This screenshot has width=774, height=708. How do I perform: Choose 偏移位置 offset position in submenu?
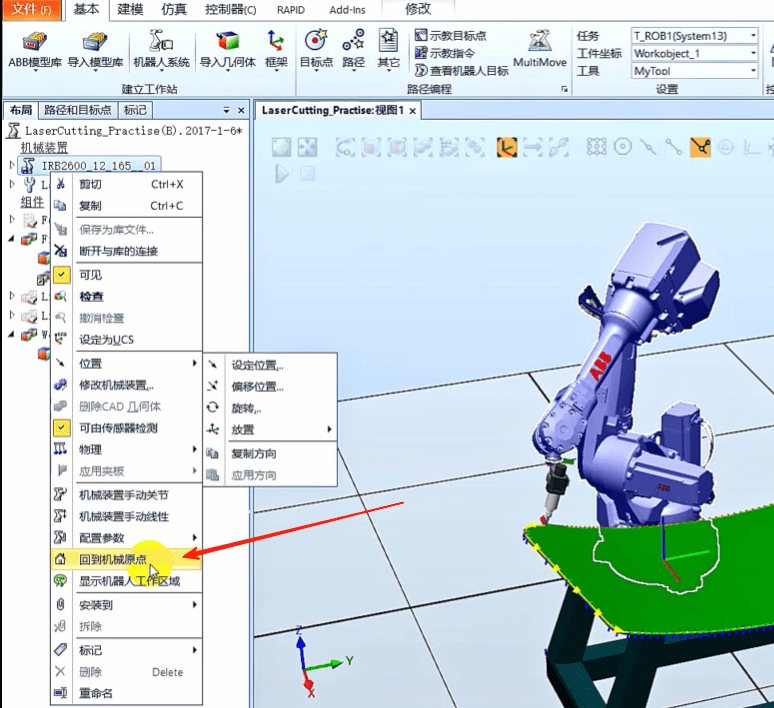(x=270, y=387)
